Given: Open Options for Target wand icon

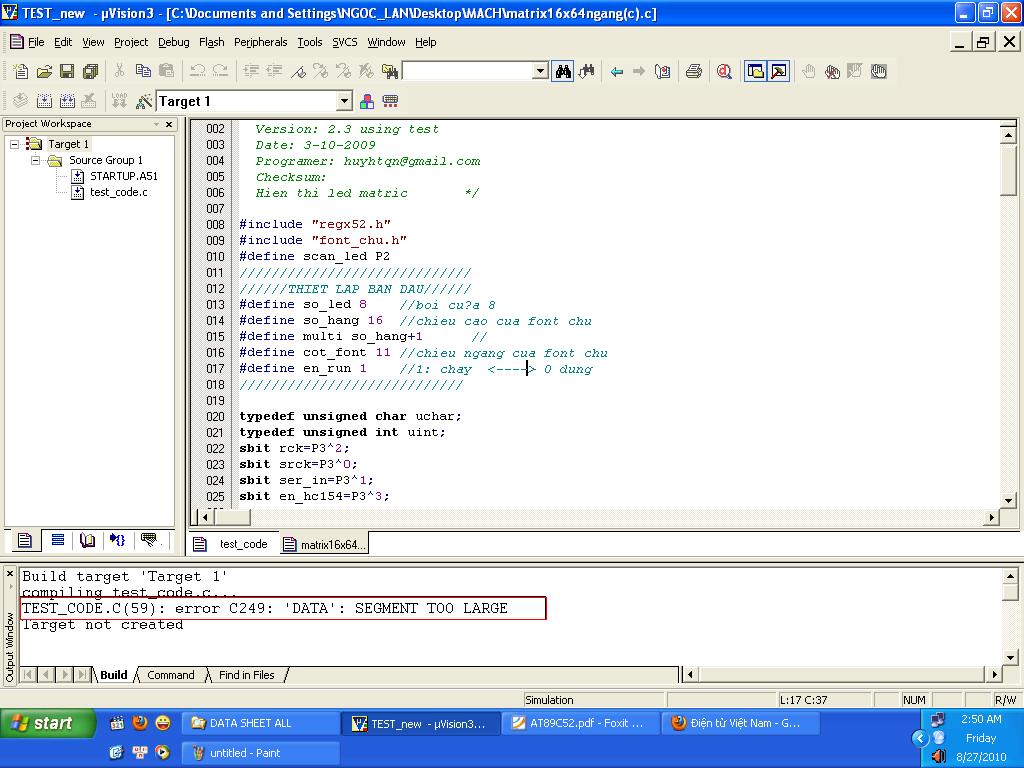Looking at the screenshot, I should click(143, 101).
